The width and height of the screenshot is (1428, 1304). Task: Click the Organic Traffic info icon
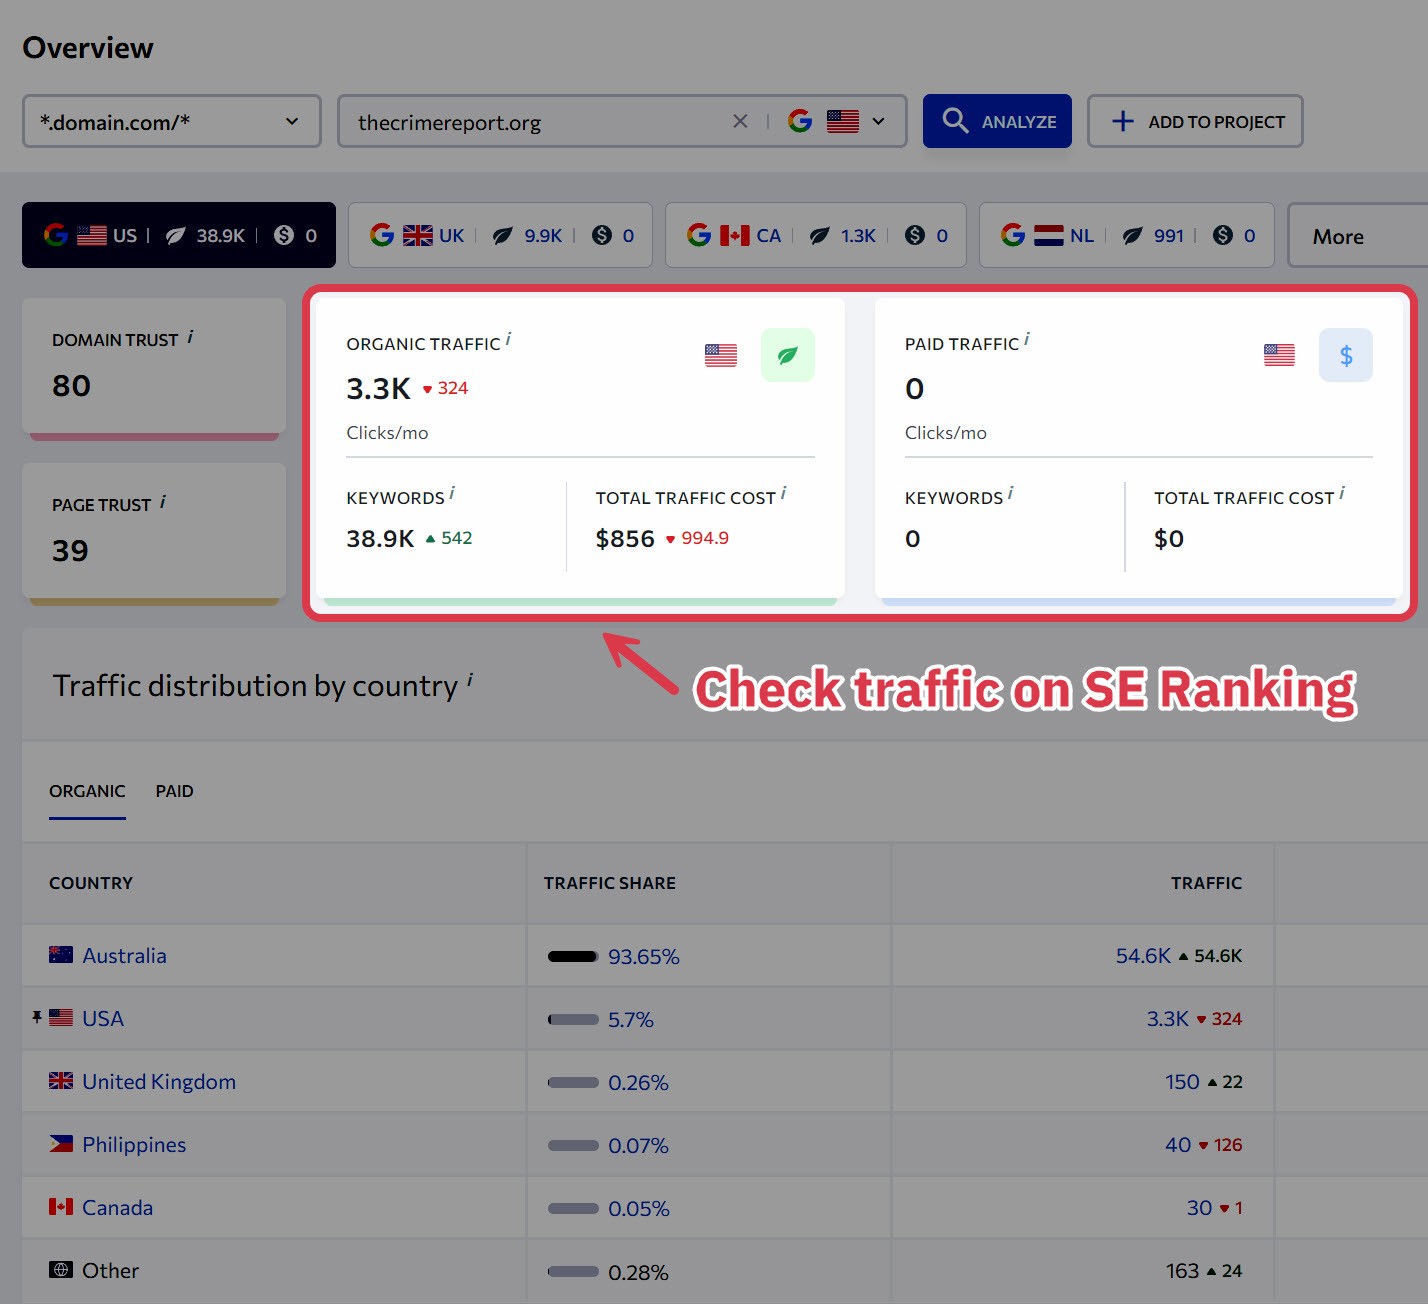click(508, 340)
